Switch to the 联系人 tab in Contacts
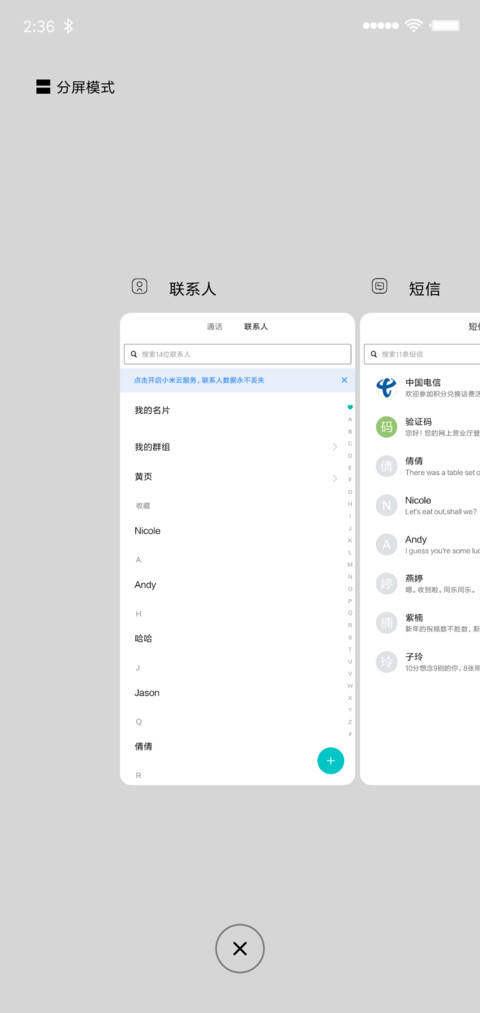This screenshot has height=1013, width=480. click(256, 327)
